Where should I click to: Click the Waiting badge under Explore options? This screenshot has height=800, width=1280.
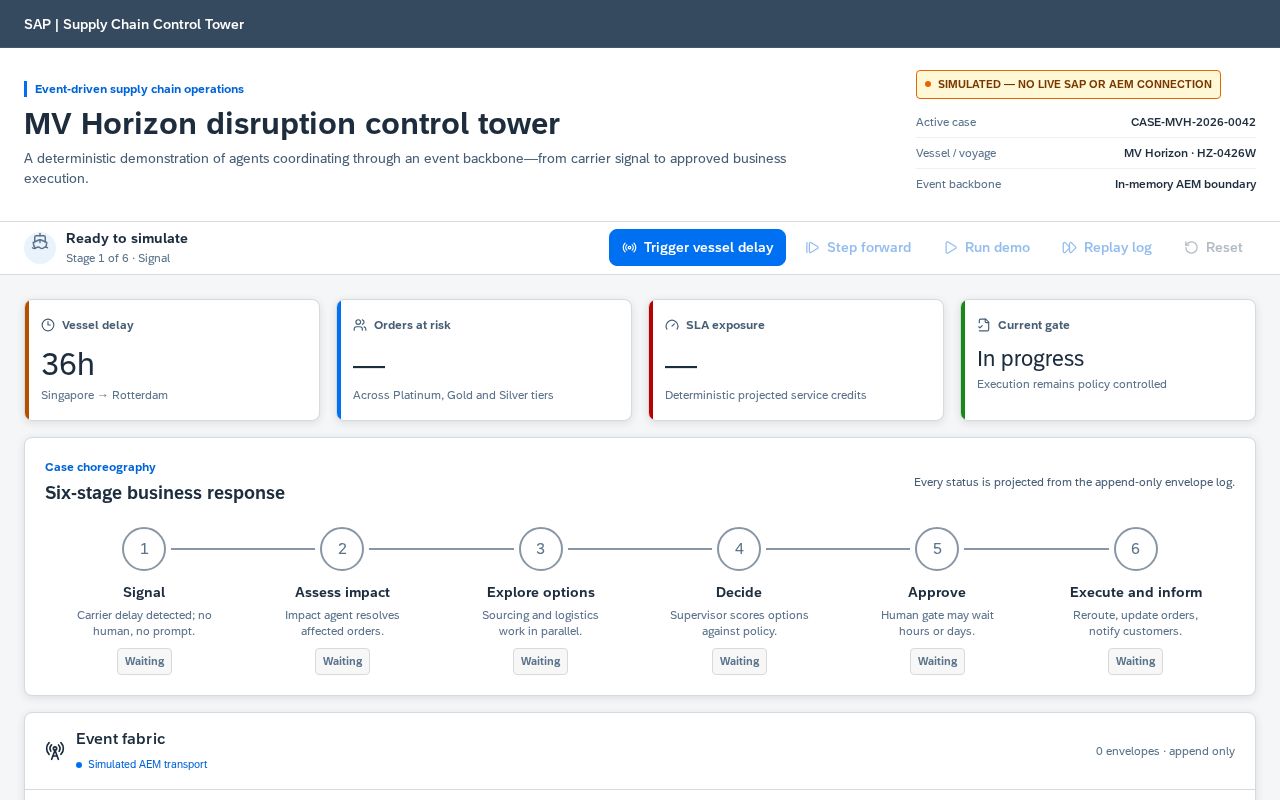[x=541, y=661]
